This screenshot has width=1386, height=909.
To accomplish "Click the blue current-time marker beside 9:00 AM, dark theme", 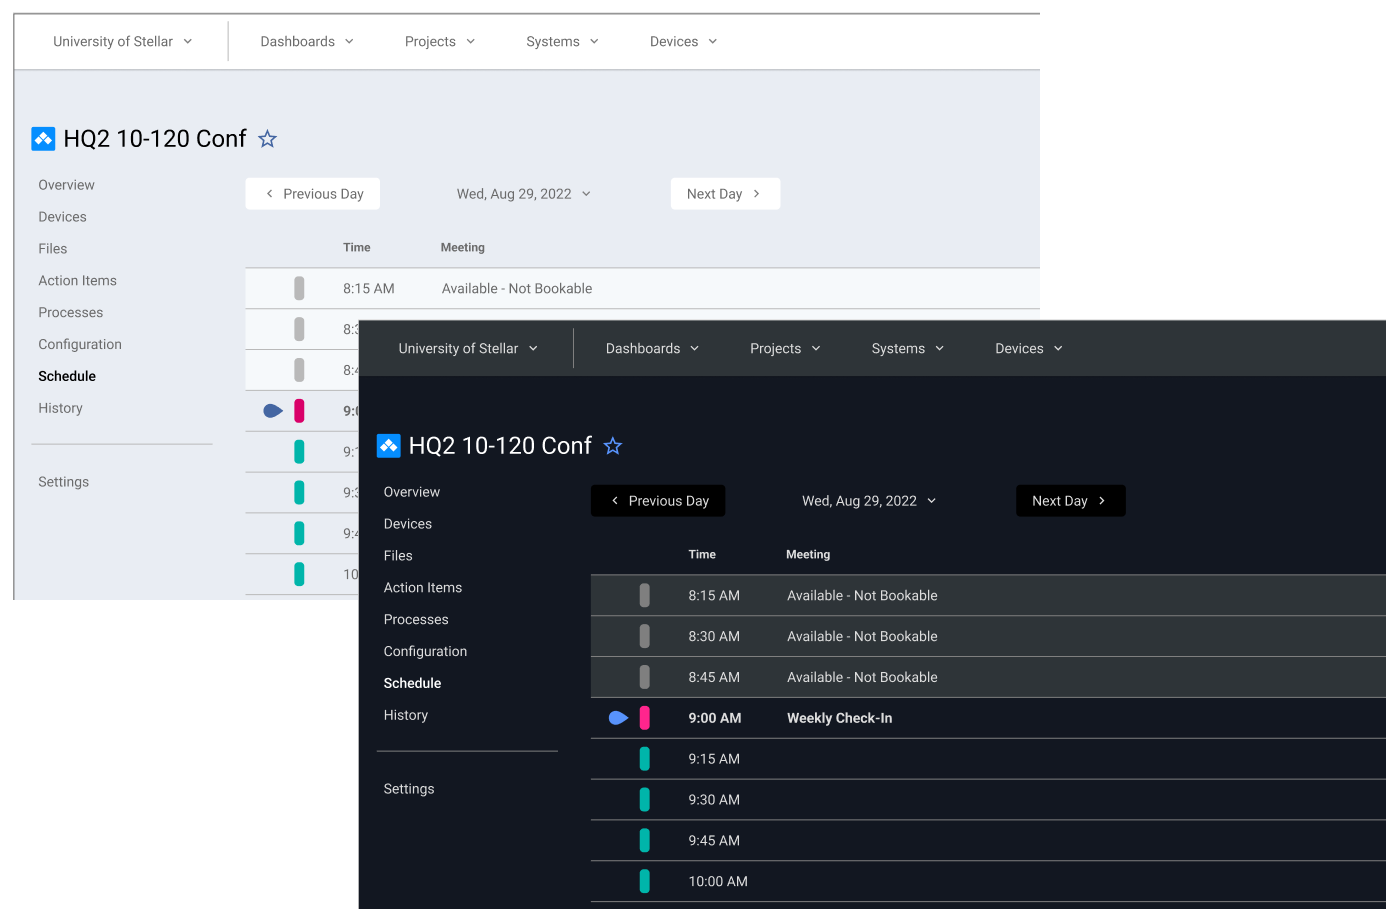I will point(618,718).
